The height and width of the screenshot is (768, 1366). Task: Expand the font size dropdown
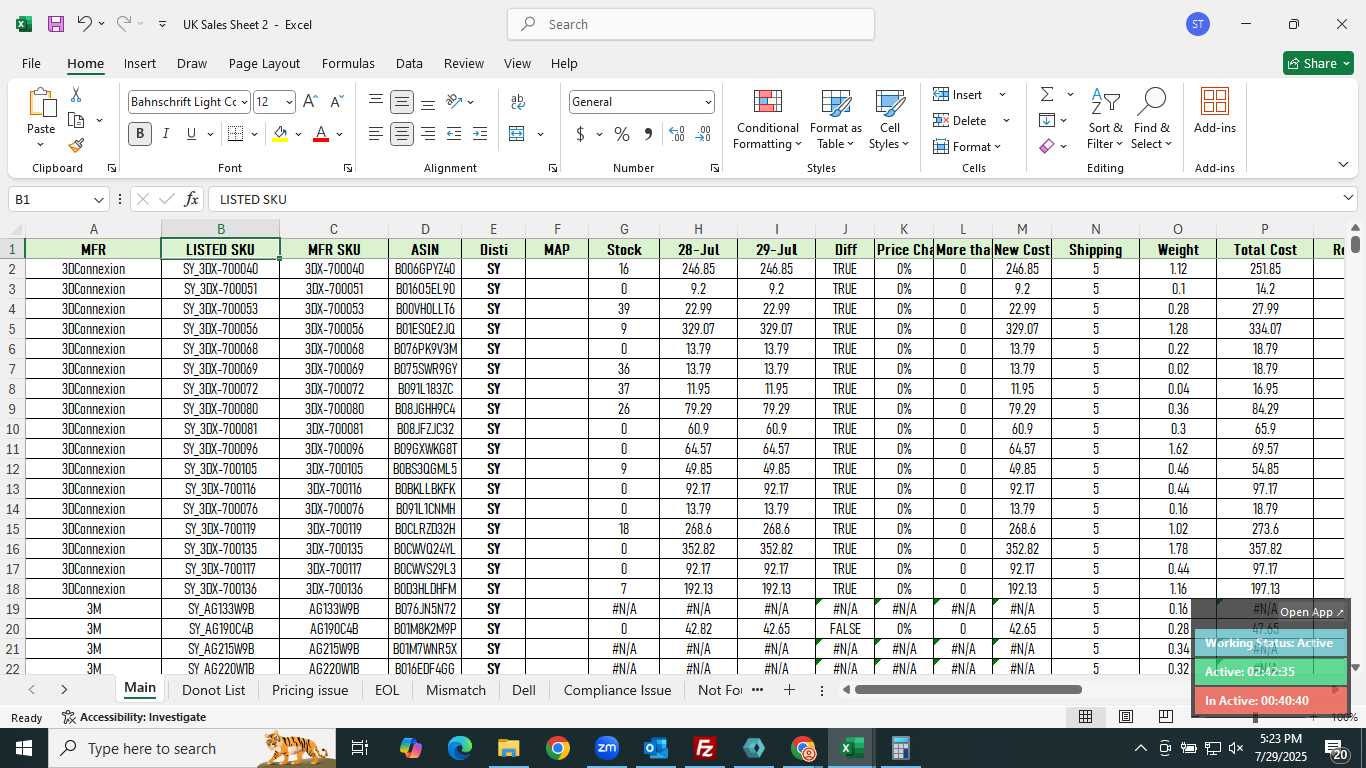click(x=289, y=102)
